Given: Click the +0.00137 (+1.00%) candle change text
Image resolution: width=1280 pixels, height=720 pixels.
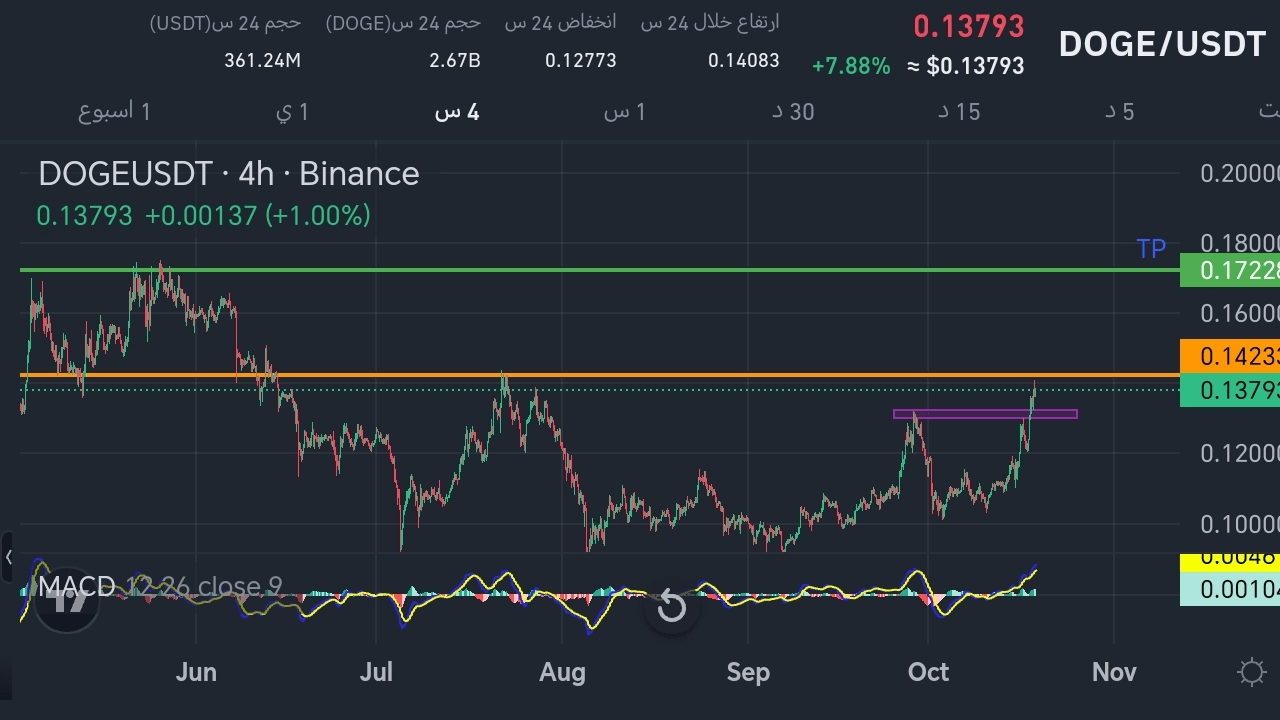Looking at the screenshot, I should [x=258, y=215].
